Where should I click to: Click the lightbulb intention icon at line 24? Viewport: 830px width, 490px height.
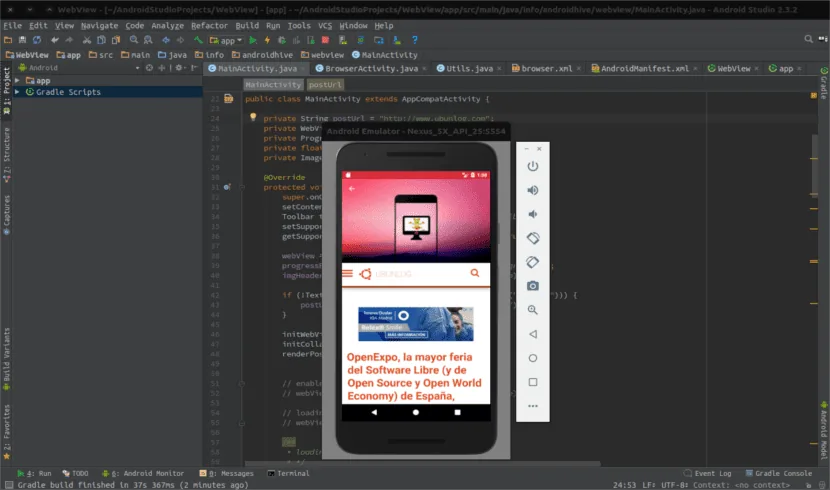pos(253,116)
